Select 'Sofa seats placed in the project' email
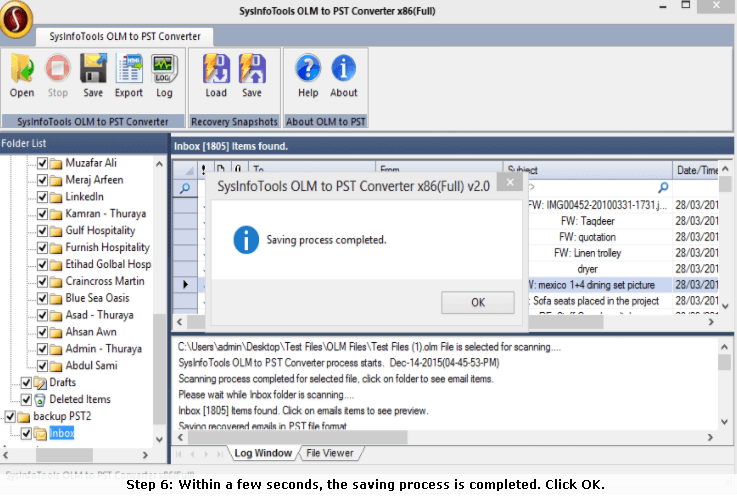Screen dimensions: 737x498 [596, 301]
